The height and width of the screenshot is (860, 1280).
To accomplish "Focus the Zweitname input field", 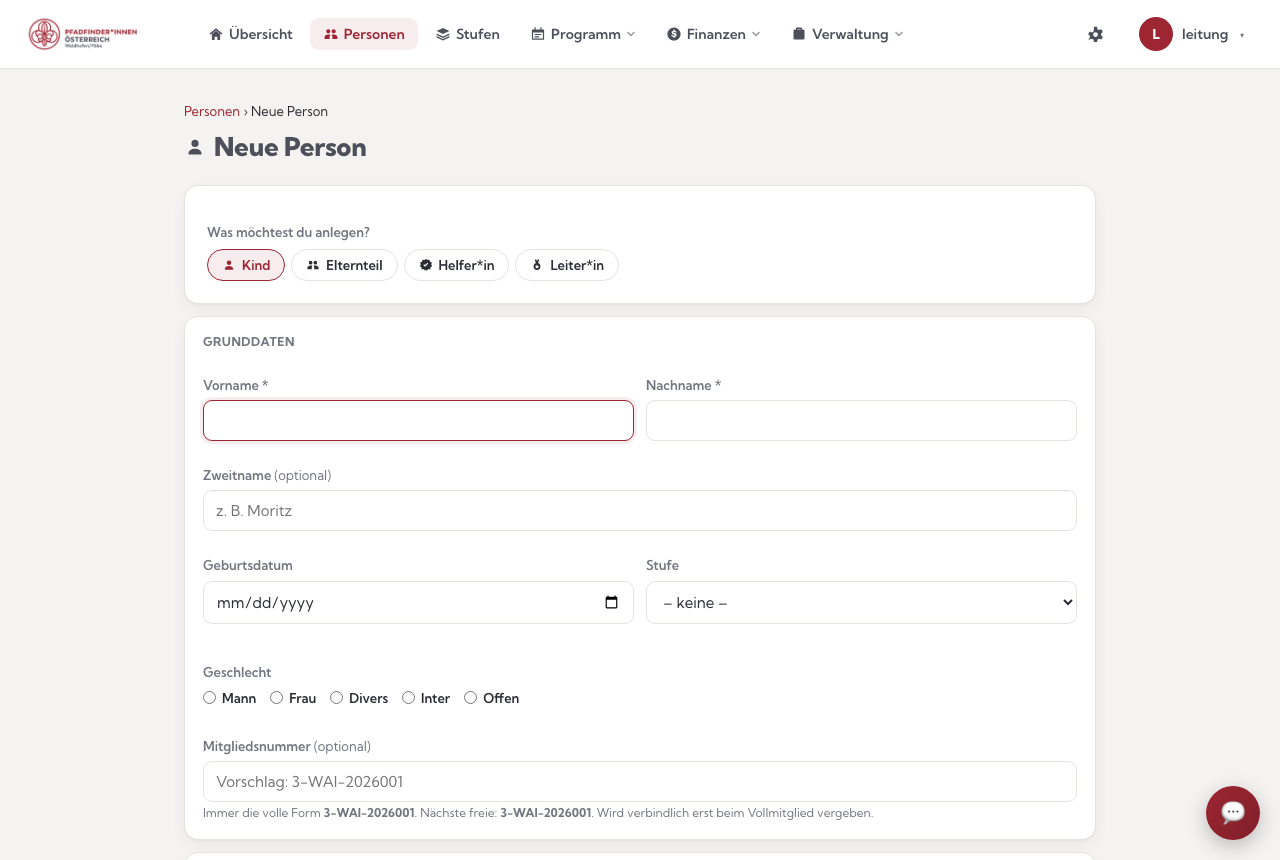I will click(x=640, y=510).
